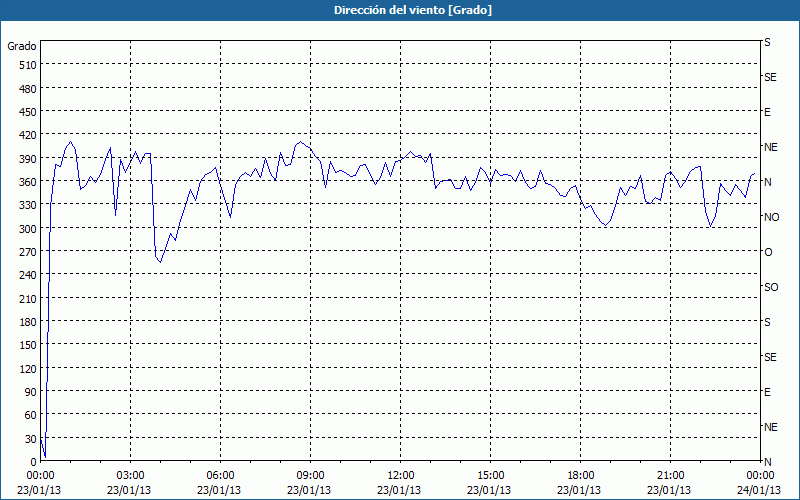
Task: Select the '18:00' time axis label
Action: tap(580, 476)
